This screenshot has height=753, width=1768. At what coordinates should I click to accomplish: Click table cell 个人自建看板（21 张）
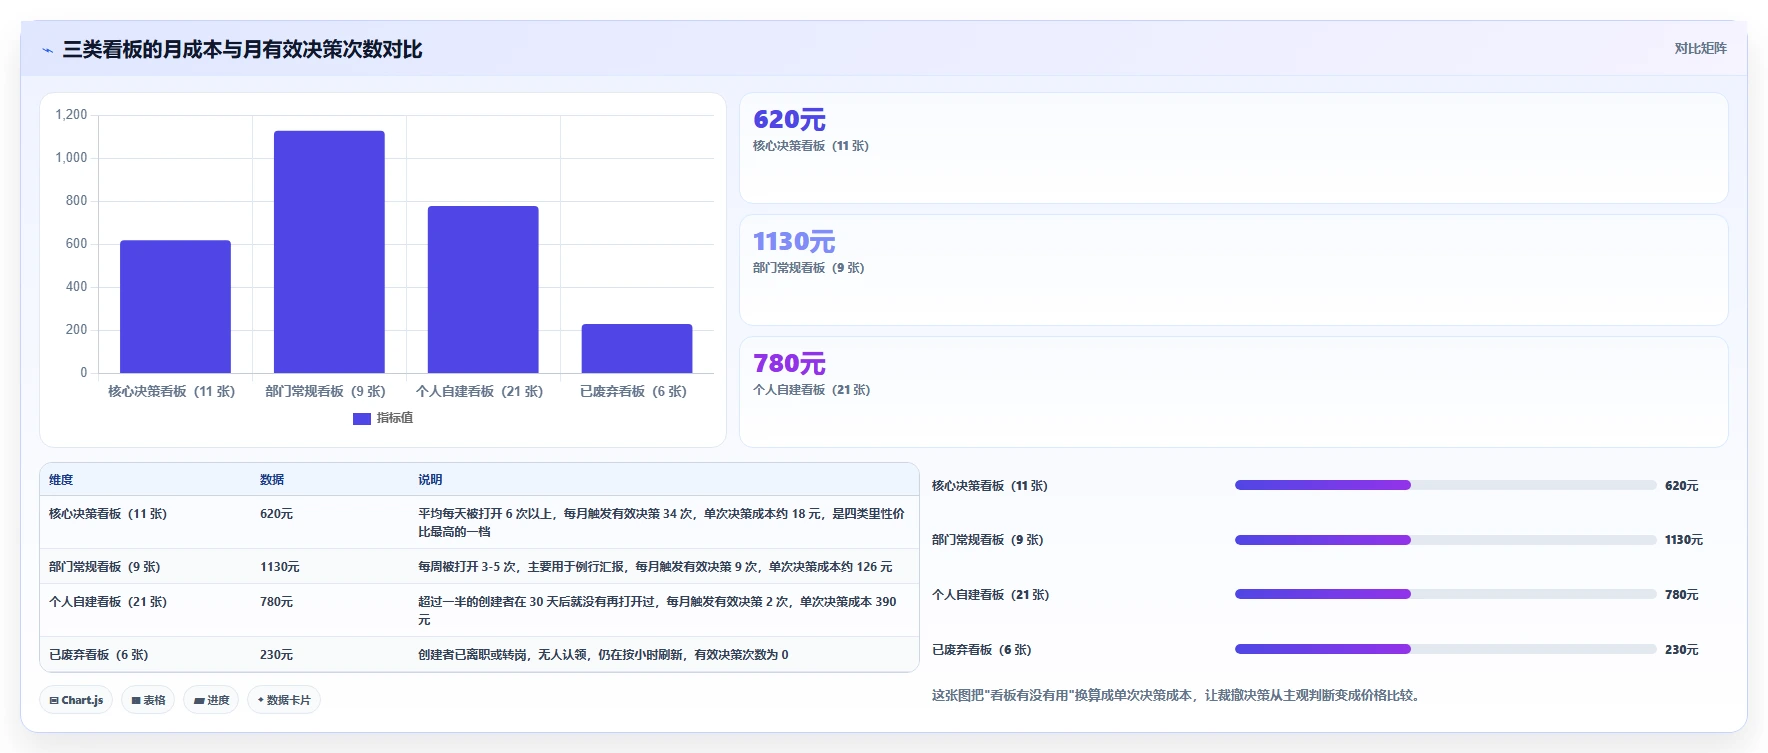pos(108,602)
